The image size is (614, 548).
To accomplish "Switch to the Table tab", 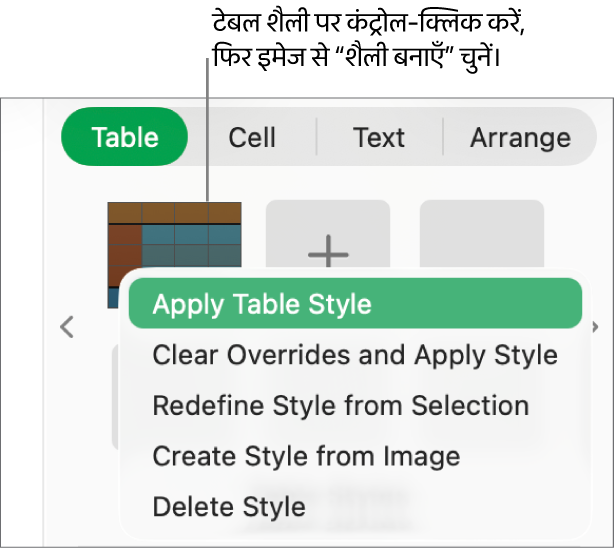I will click(125, 137).
